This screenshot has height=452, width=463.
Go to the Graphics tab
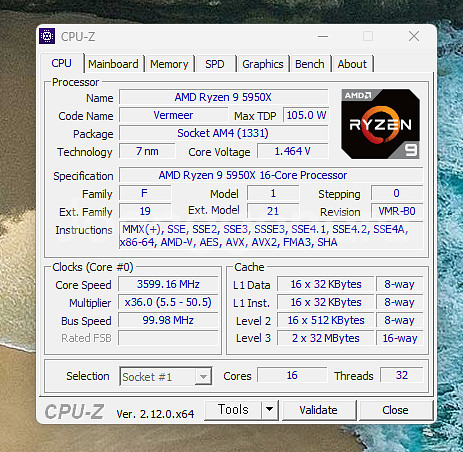coord(263,64)
